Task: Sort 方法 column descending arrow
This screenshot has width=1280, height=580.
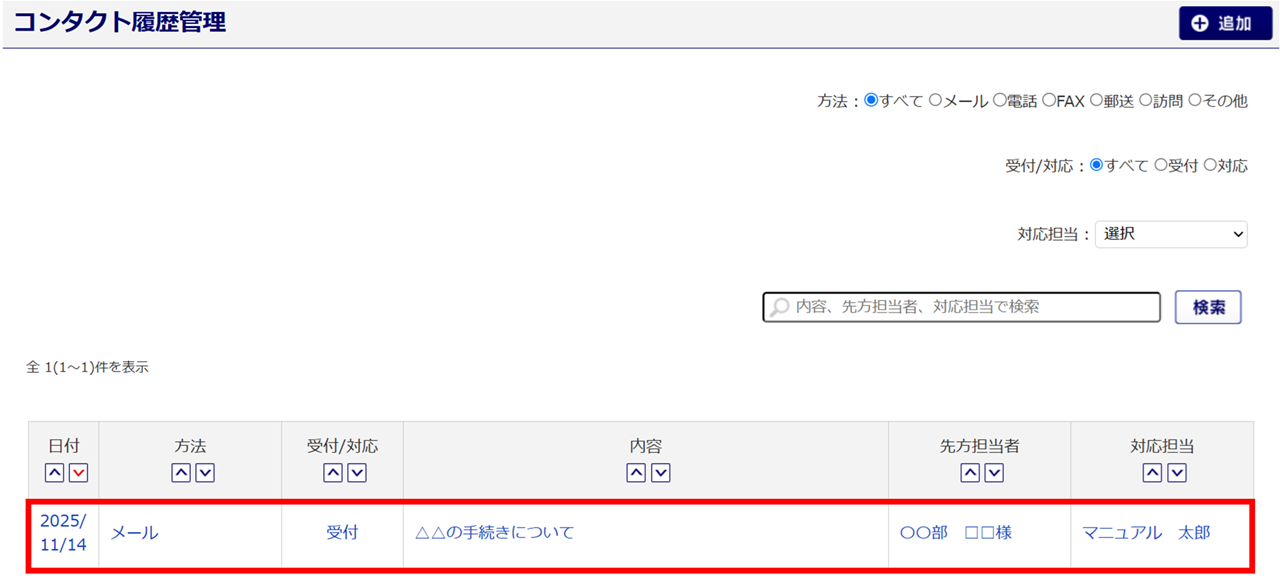Action: 205,473
